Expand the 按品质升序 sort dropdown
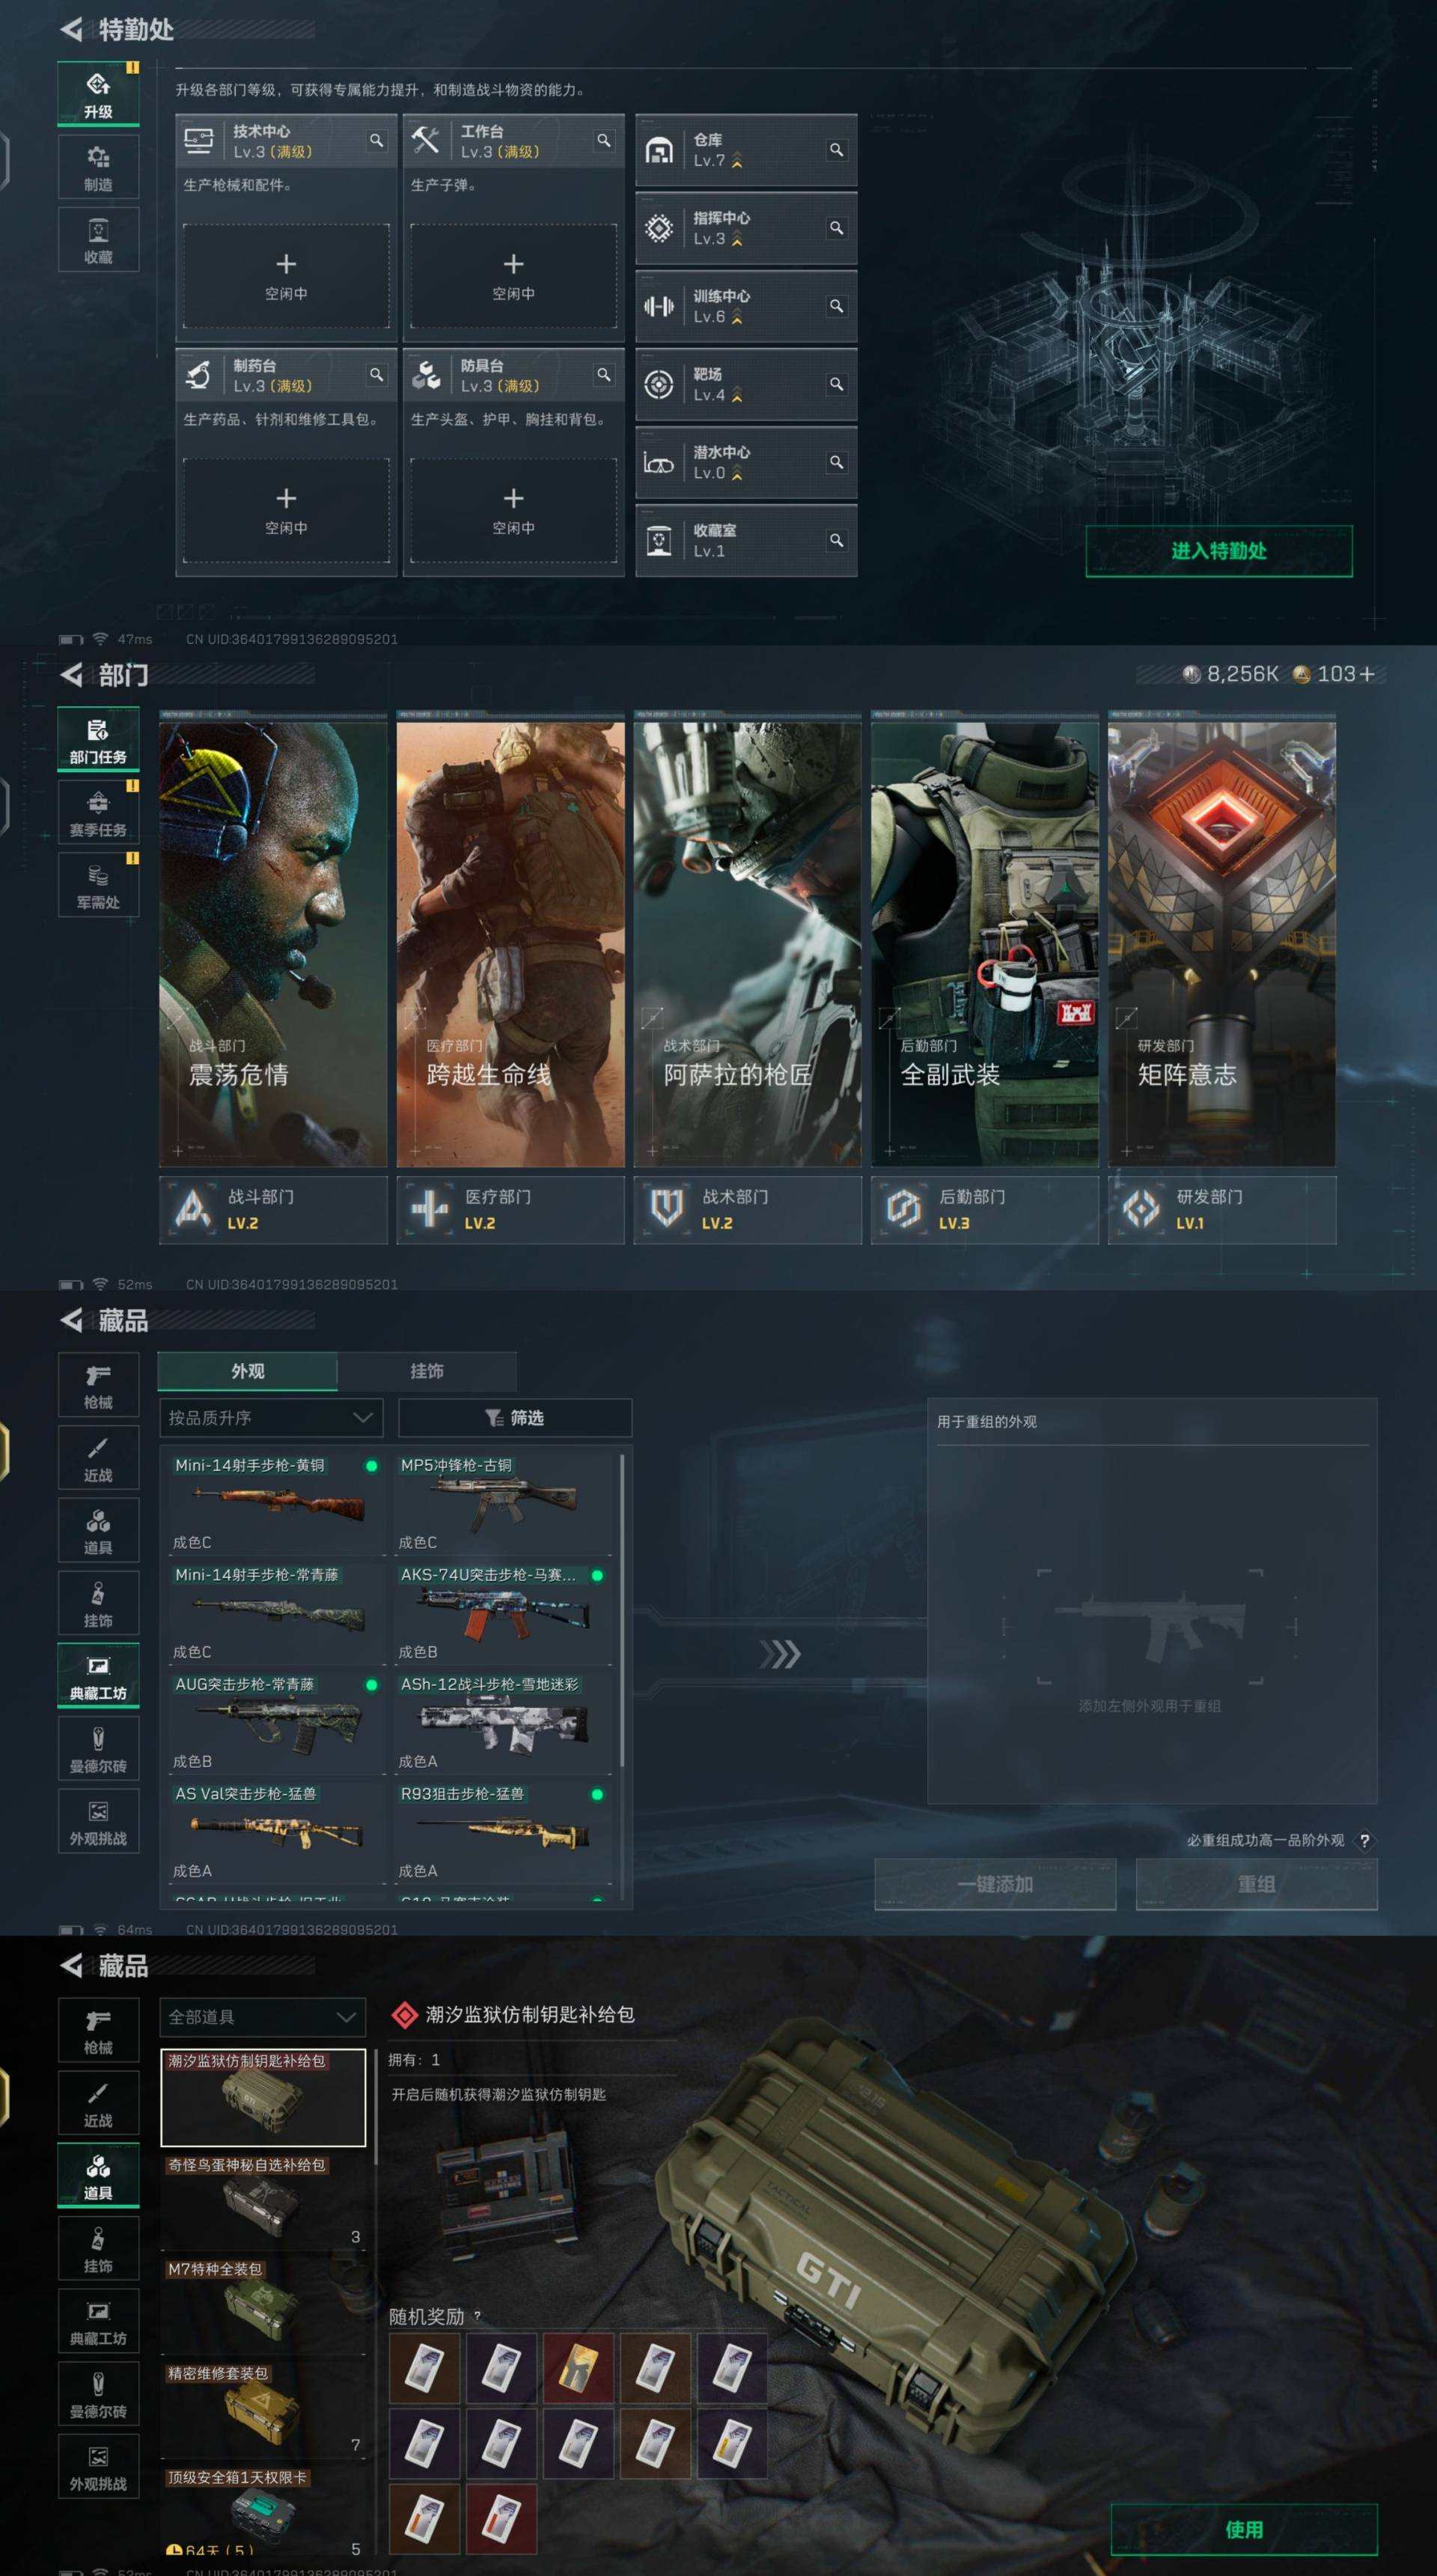This screenshot has height=2576, width=1437. point(270,1418)
